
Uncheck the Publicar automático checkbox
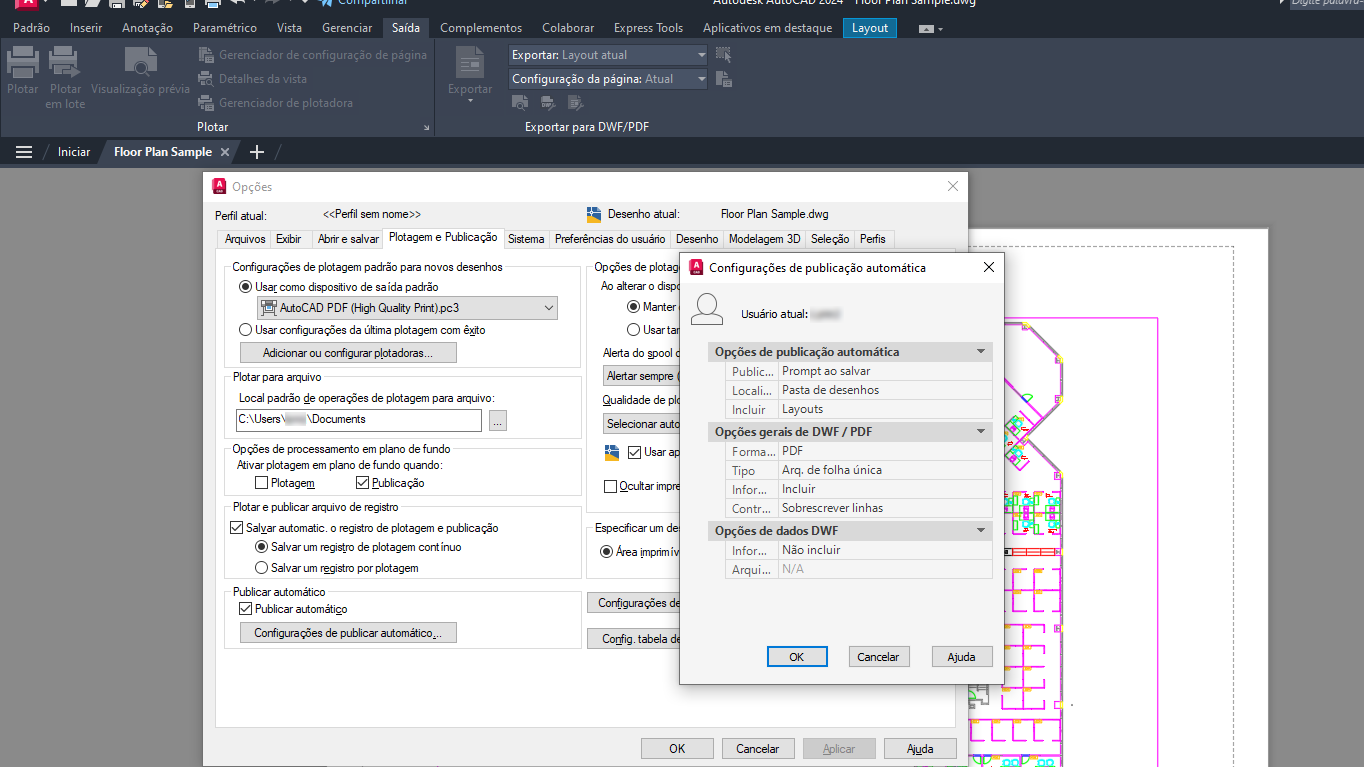[x=245, y=609]
